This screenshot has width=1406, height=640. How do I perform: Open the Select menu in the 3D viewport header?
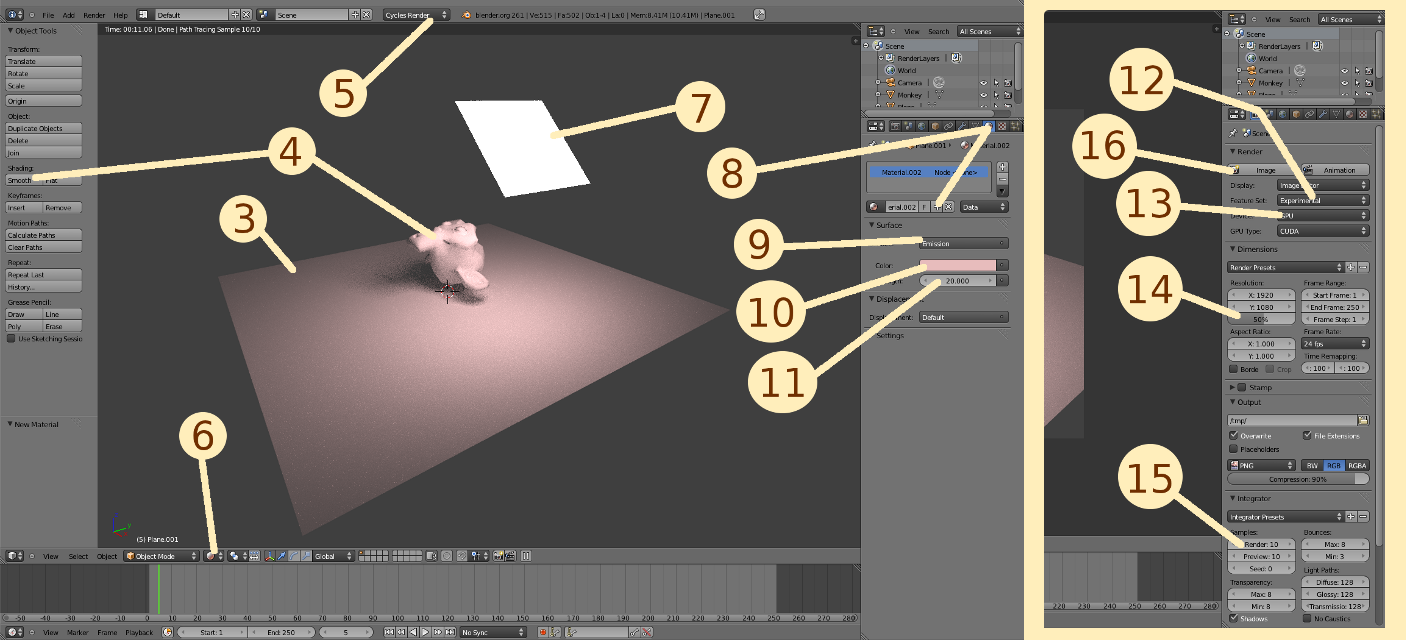coord(78,556)
